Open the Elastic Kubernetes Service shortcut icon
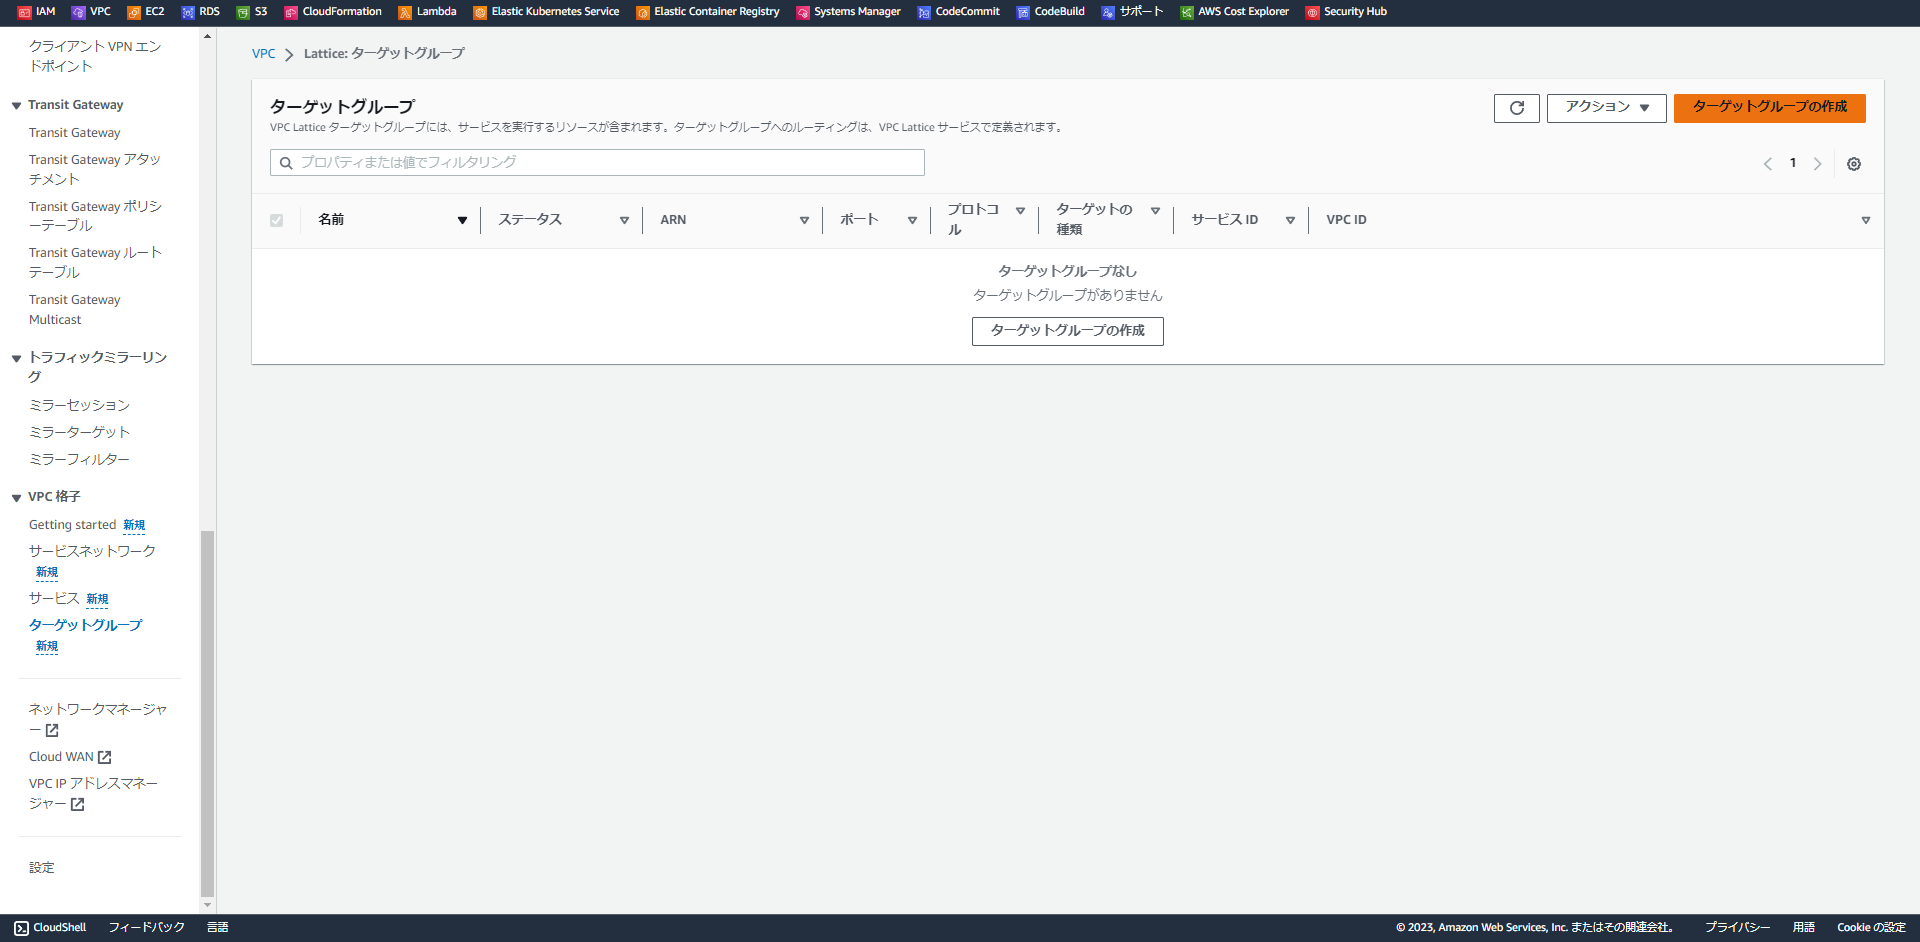1920x942 pixels. (x=480, y=12)
